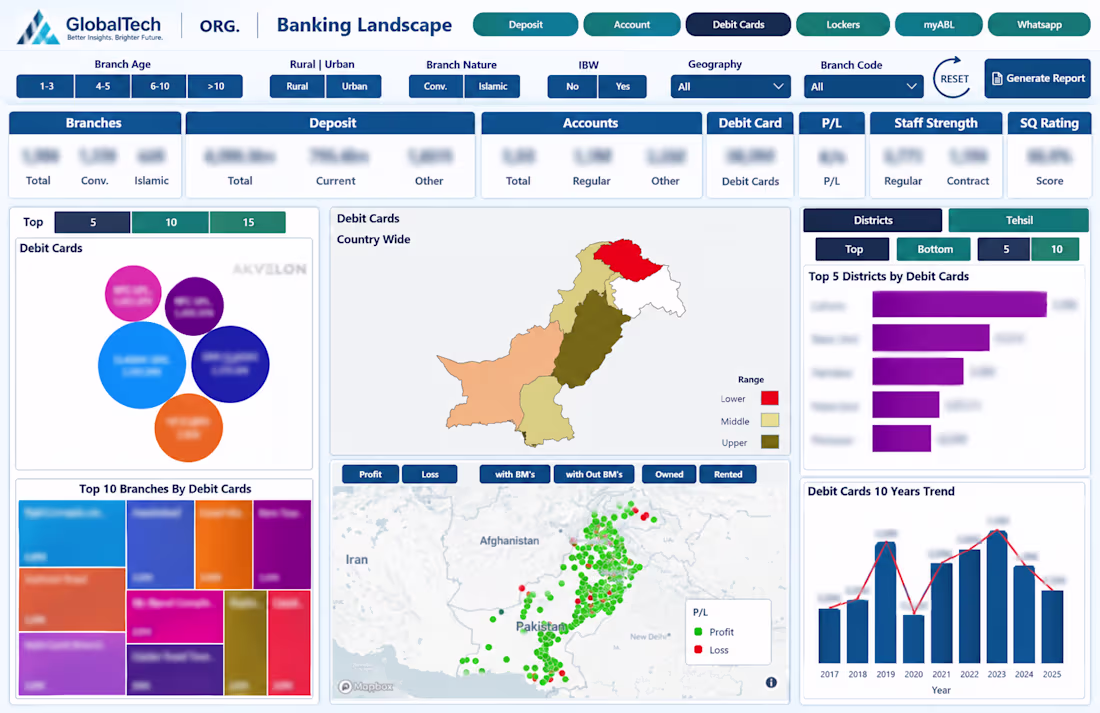The height and width of the screenshot is (713, 1100).
Task: Show branches with Out BM's
Action: (x=594, y=474)
